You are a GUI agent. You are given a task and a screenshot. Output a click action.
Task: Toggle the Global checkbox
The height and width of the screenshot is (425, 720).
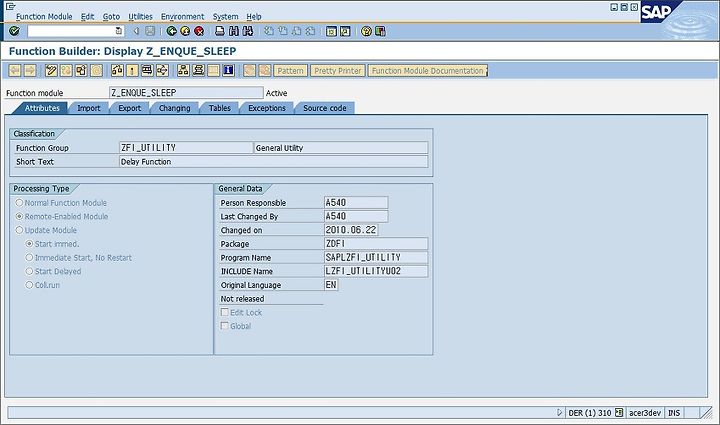[225, 326]
